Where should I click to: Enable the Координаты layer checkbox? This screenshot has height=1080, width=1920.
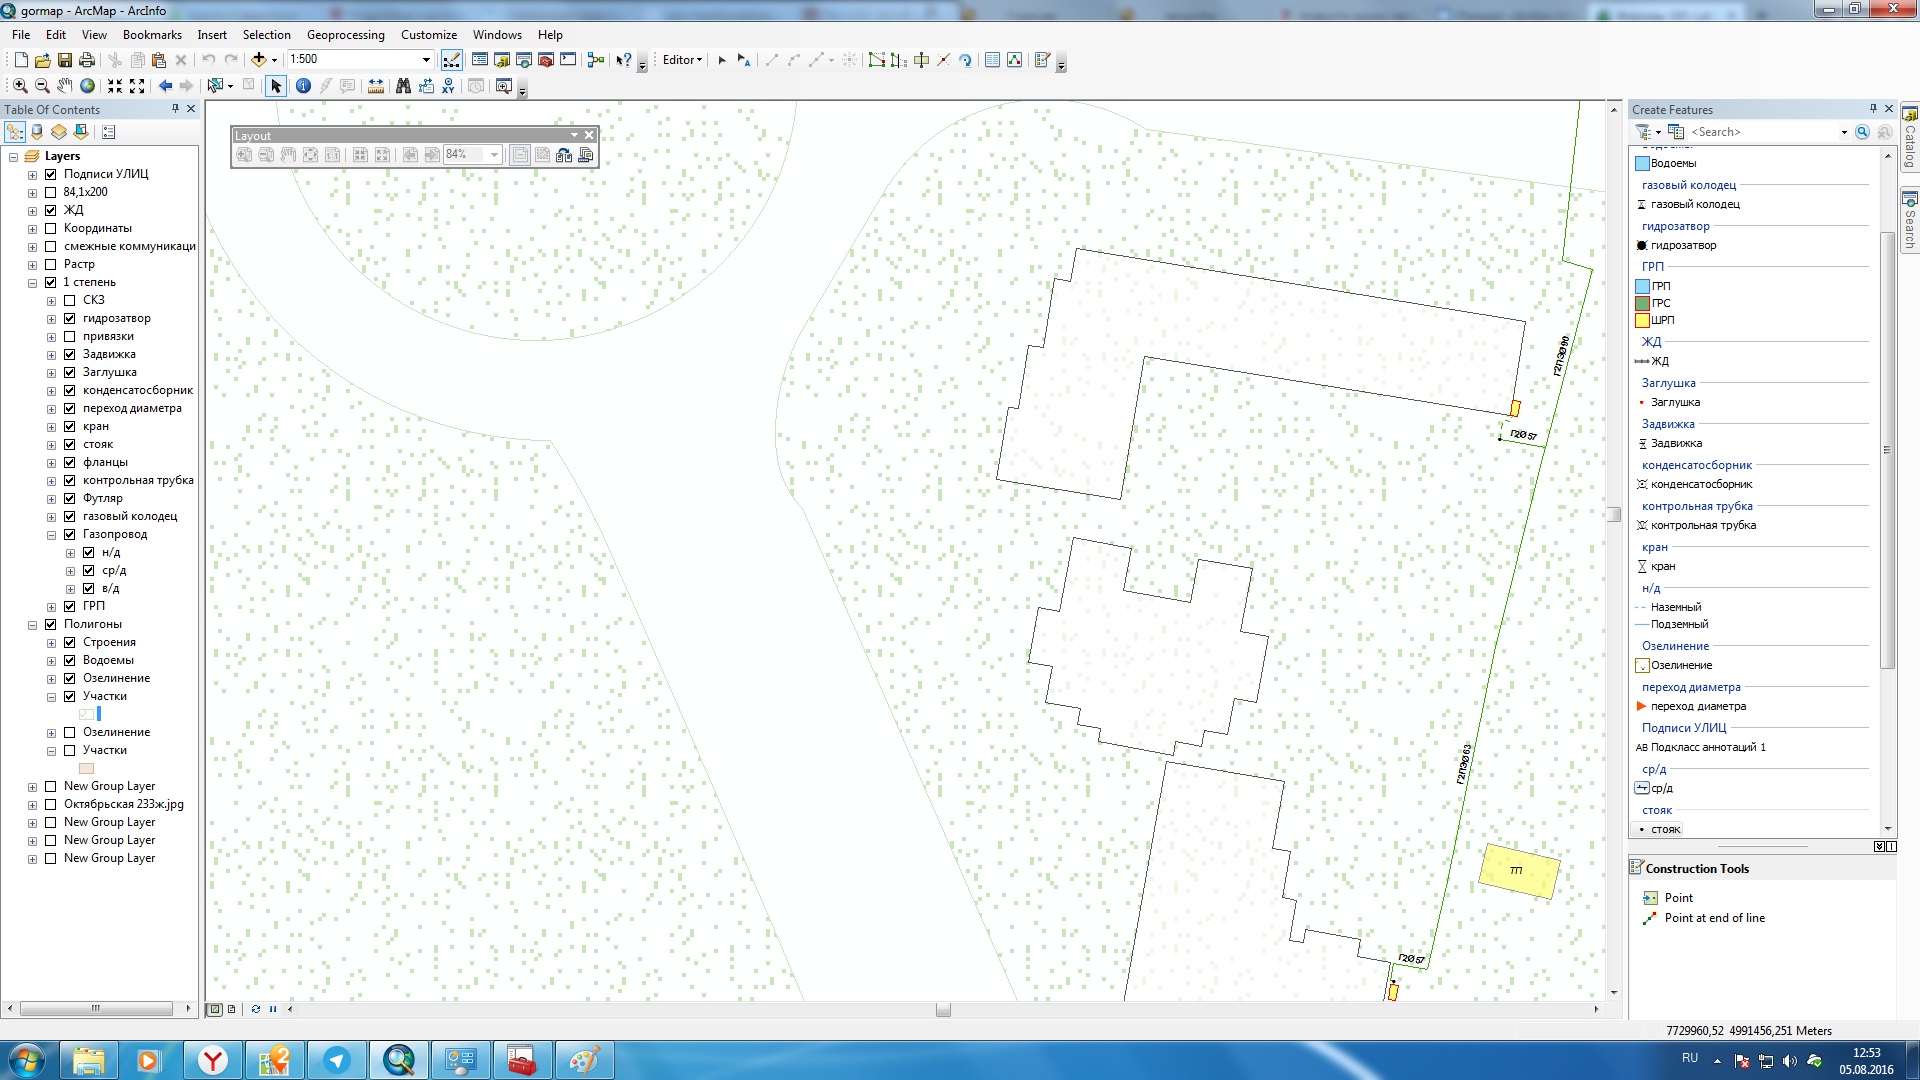click(x=51, y=228)
